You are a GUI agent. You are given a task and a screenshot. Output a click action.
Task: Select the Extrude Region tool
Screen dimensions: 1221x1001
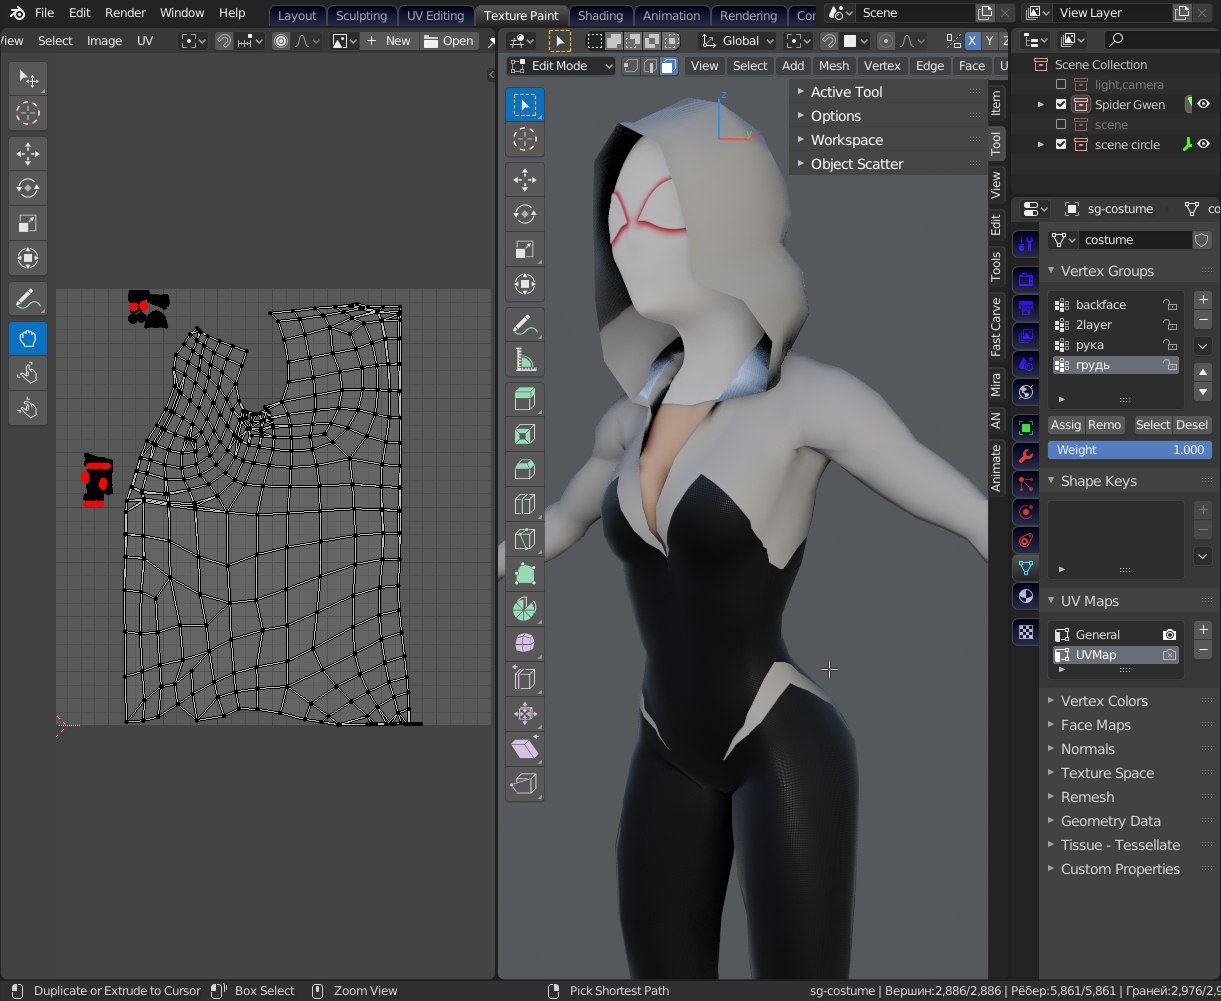coord(525,400)
